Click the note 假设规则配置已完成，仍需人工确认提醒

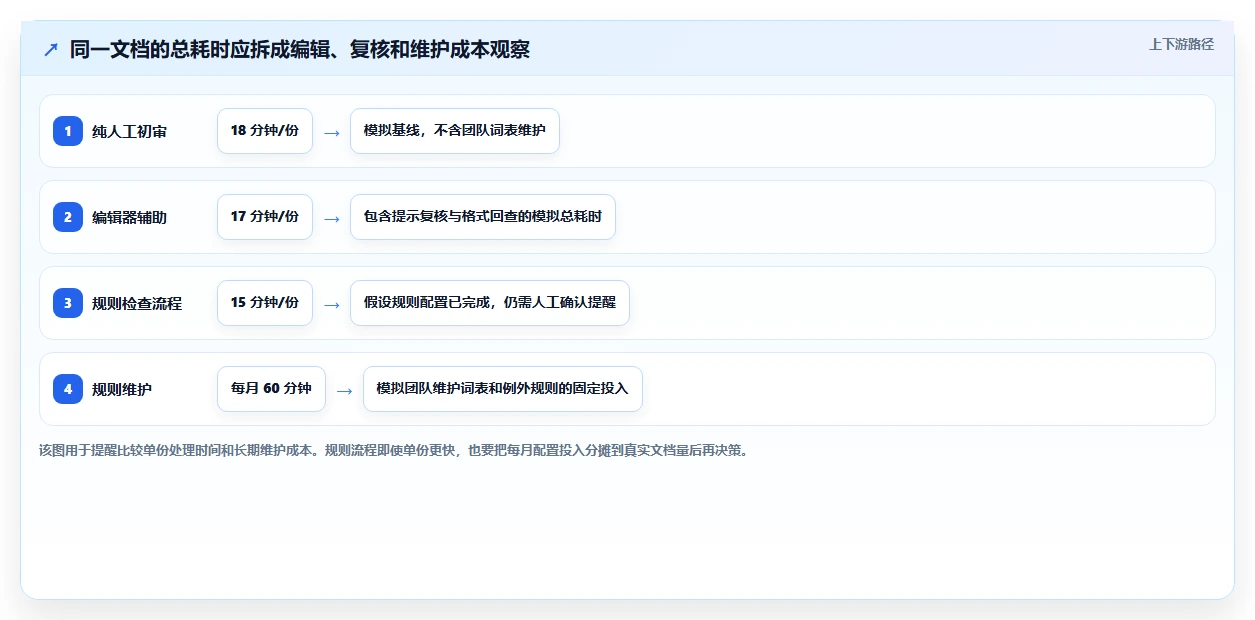[x=490, y=303]
